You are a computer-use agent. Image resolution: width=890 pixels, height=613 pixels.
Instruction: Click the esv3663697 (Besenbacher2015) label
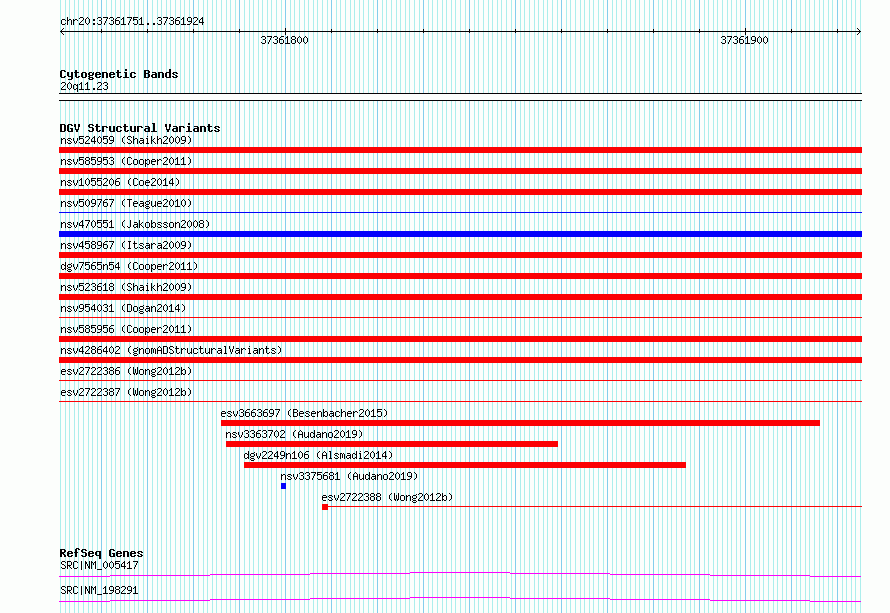click(x=304, y=413)
